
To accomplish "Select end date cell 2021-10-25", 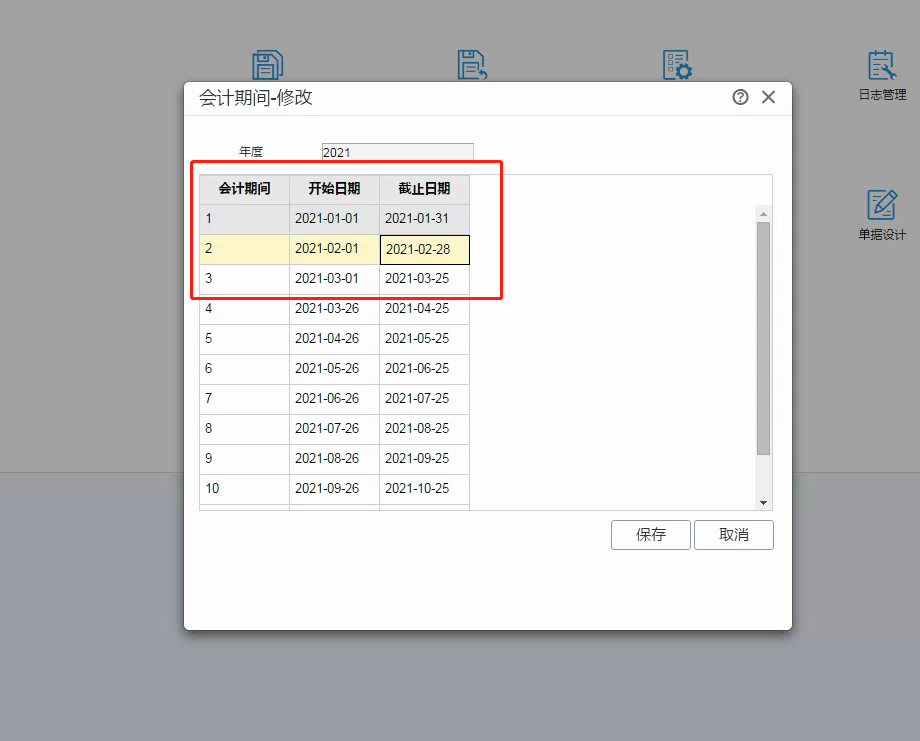I will [424, 489].
